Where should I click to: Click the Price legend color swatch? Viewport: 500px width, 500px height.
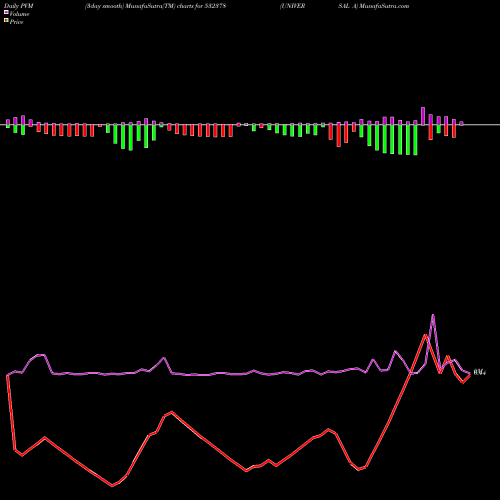tap(6, 21)
